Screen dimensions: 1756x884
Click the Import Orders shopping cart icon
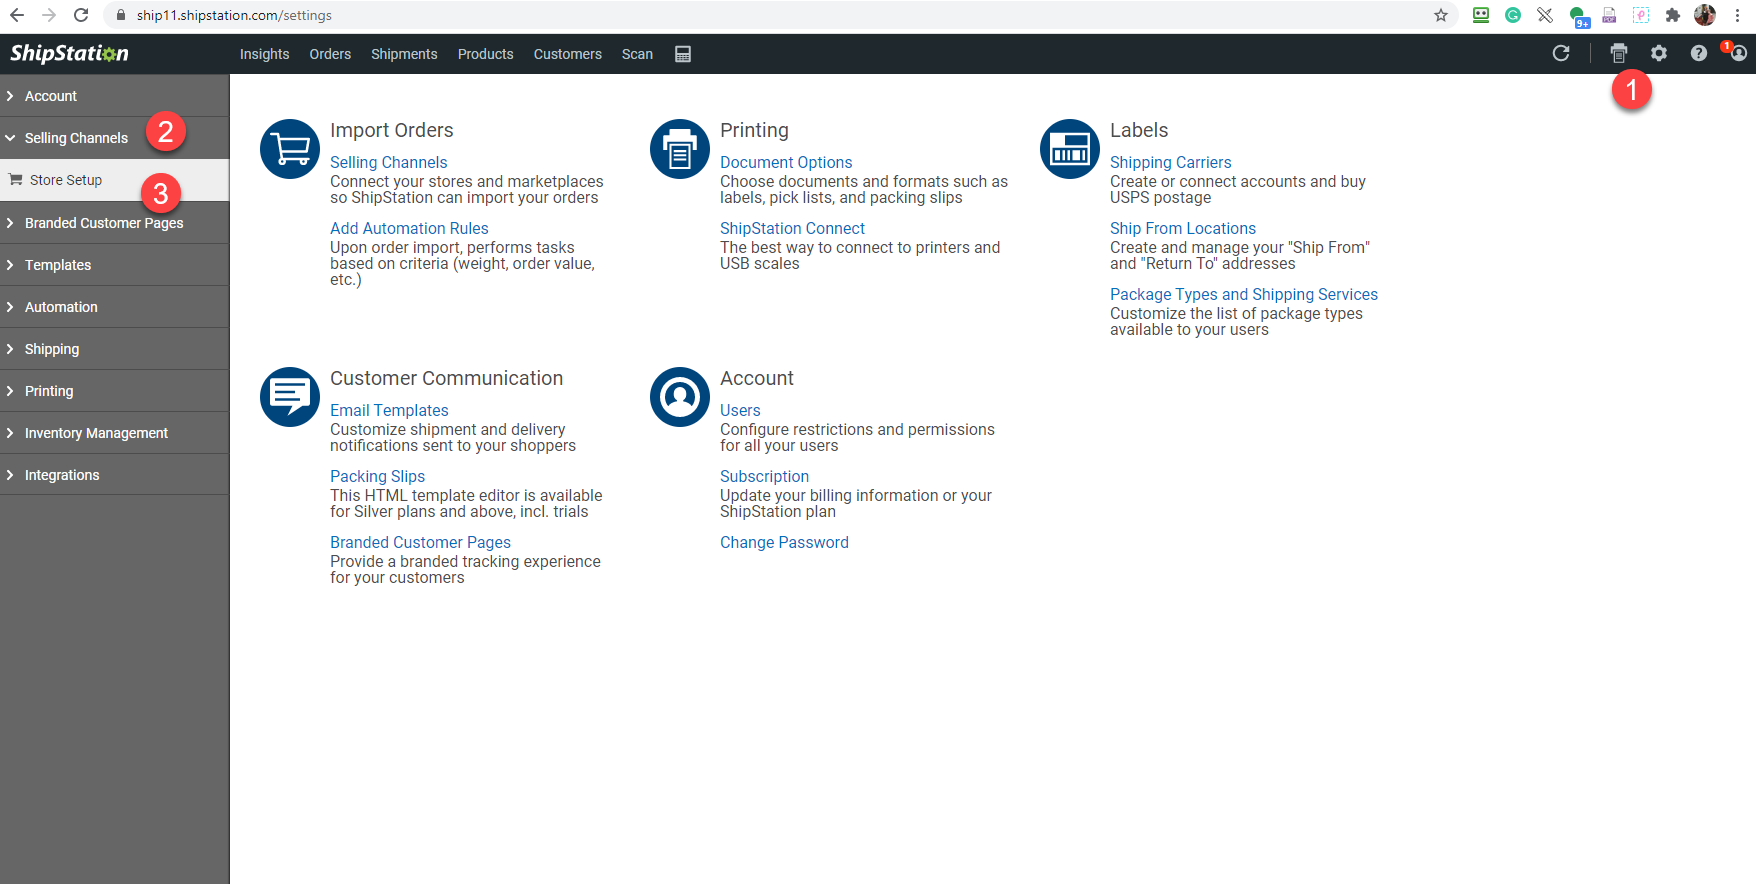[290, 149]
